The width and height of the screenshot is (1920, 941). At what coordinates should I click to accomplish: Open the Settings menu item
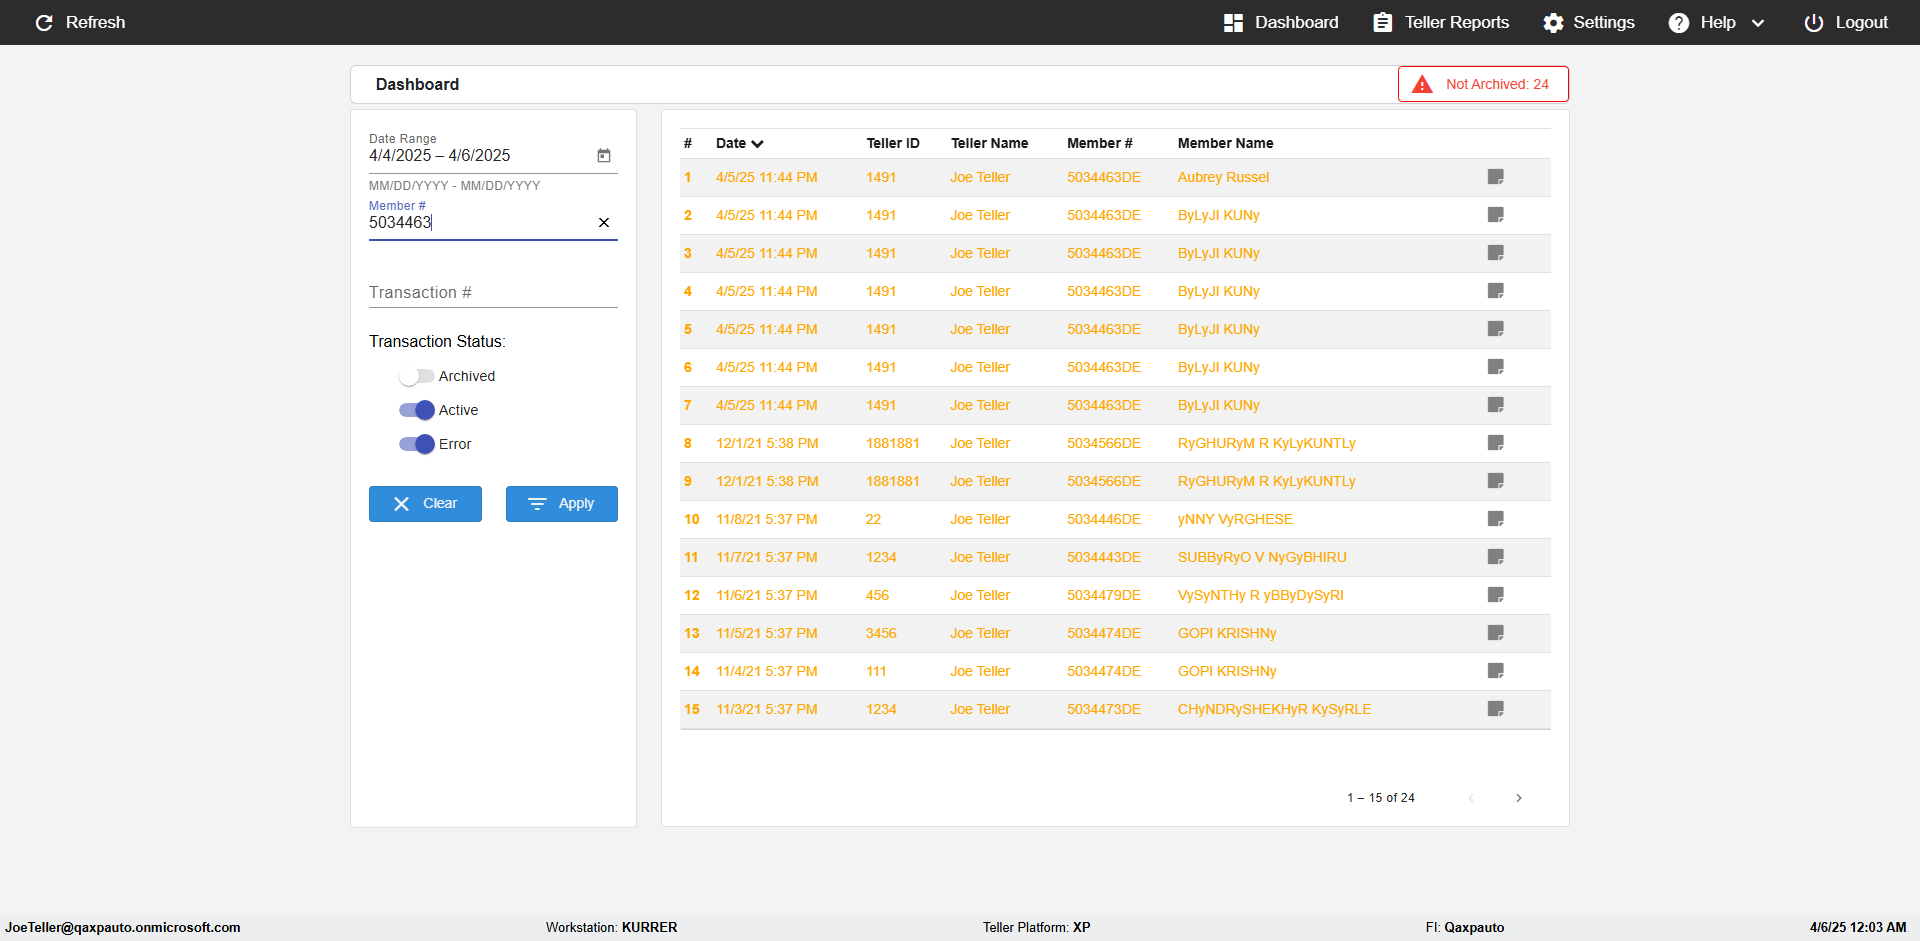[x=1588, y=22]
